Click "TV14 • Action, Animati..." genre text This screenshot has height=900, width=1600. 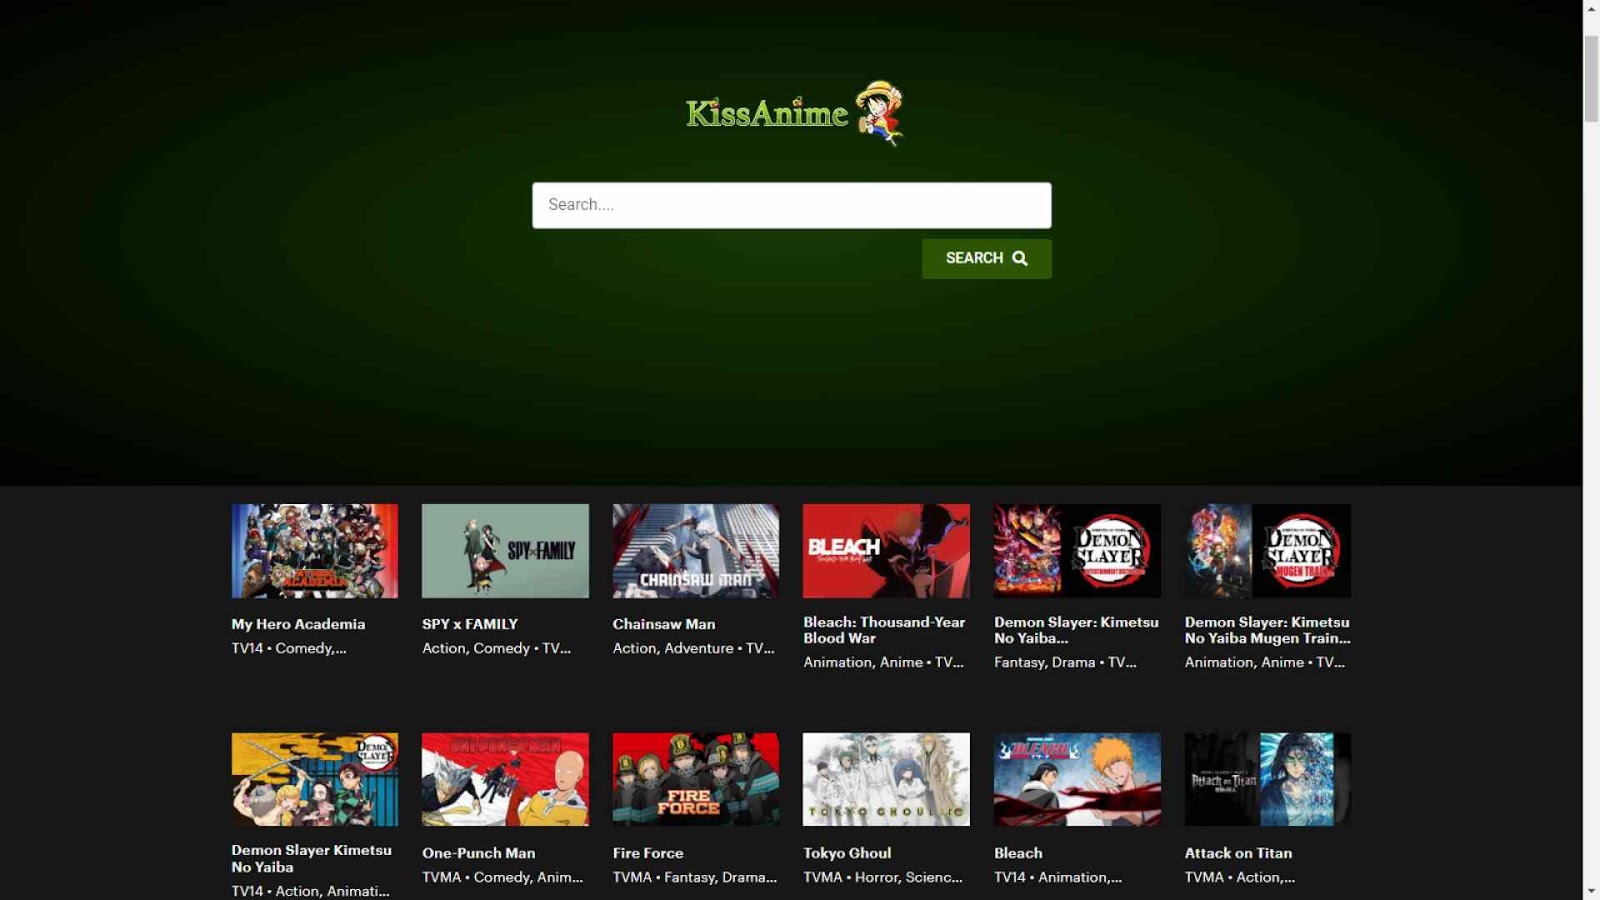[311, 891]
